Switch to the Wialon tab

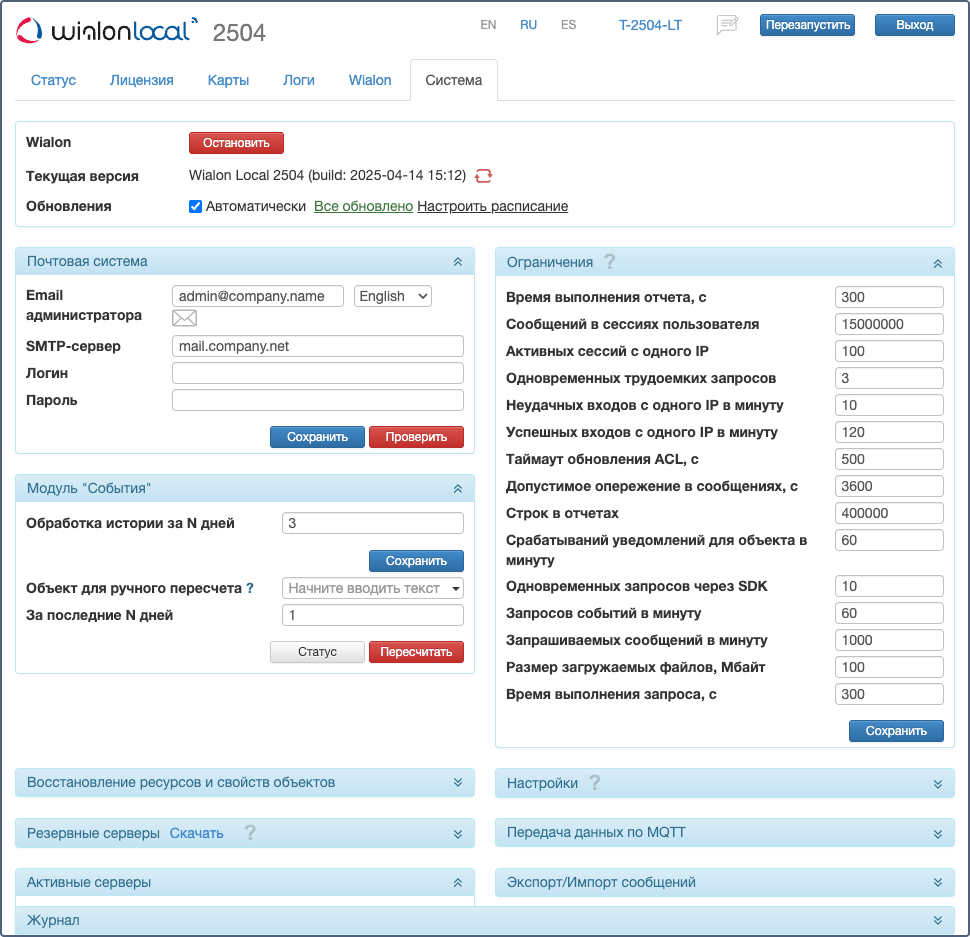coord(370,80)
